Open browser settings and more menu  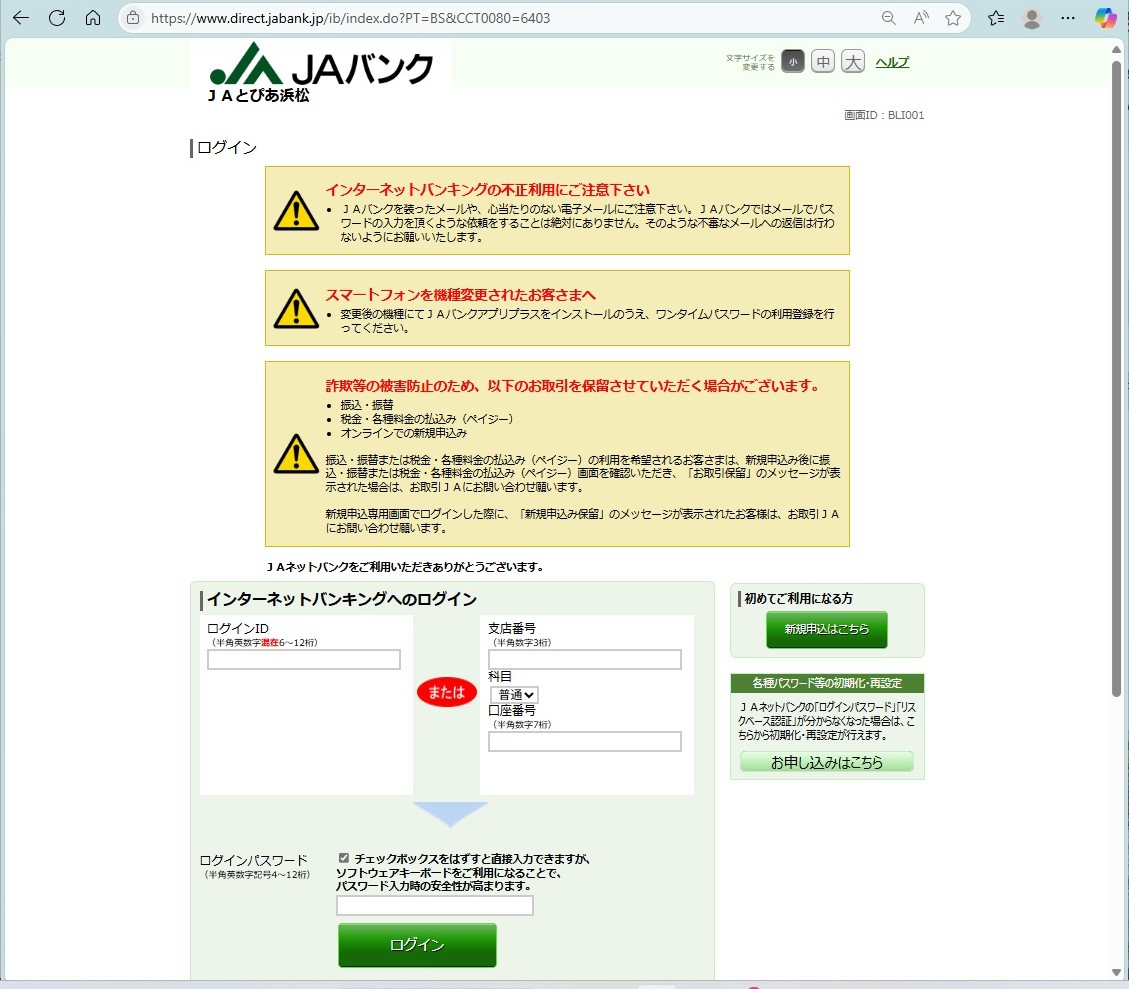pos(1068,18)
